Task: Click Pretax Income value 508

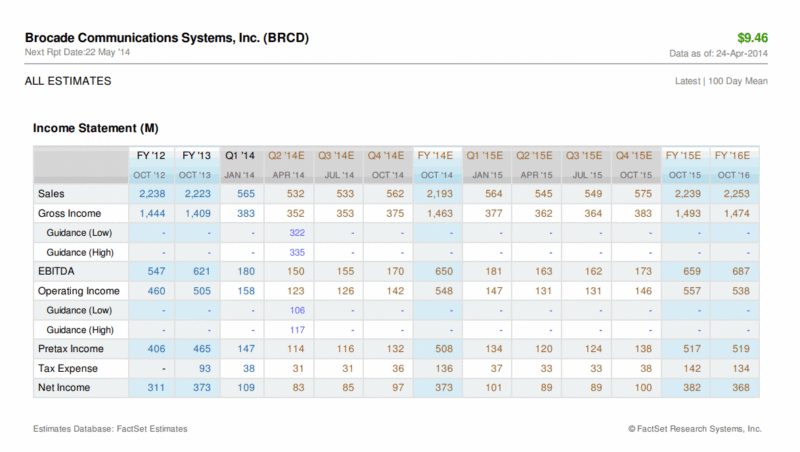Action: point(444,349)
